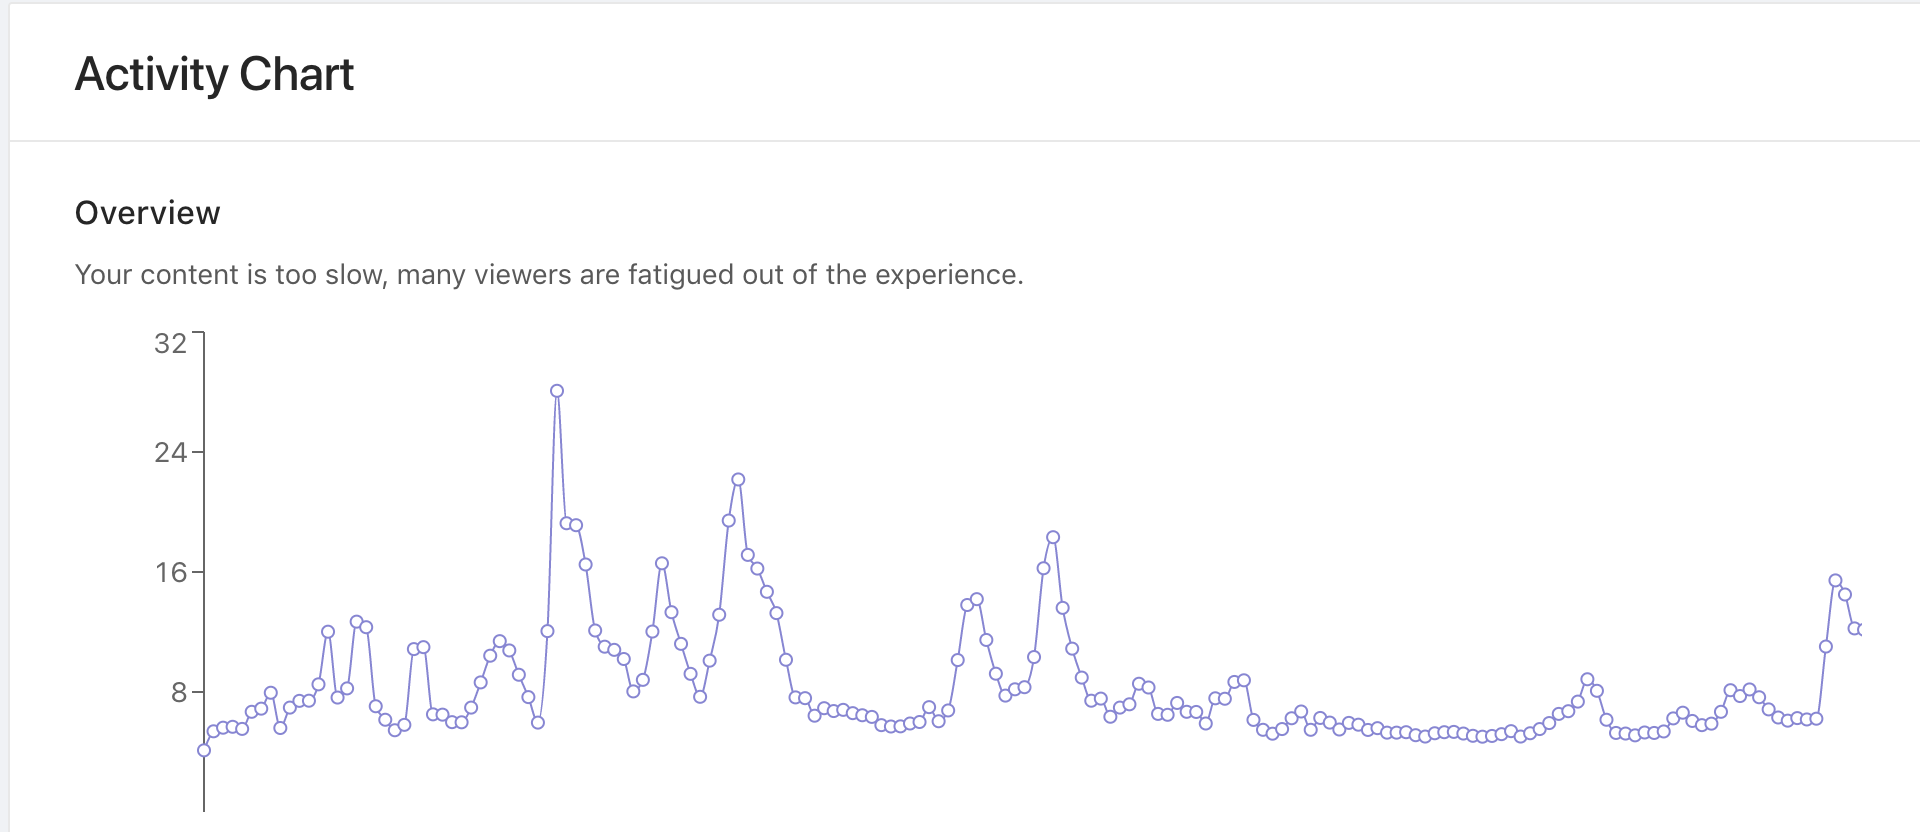The image size is (1920, 832).
Task: Select the final spike's top point near 15
Action: 1835,581
